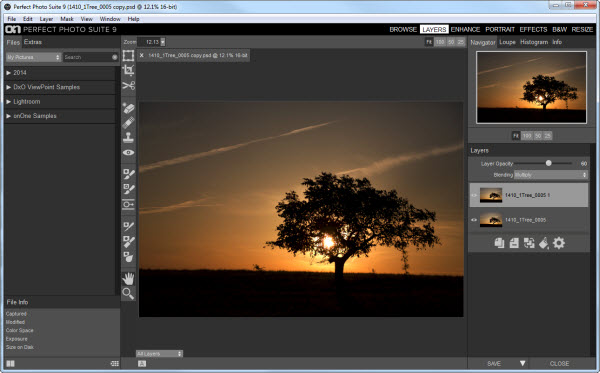Open the Layer menu
Screen dimensions: 600x373
coord(46,19)
